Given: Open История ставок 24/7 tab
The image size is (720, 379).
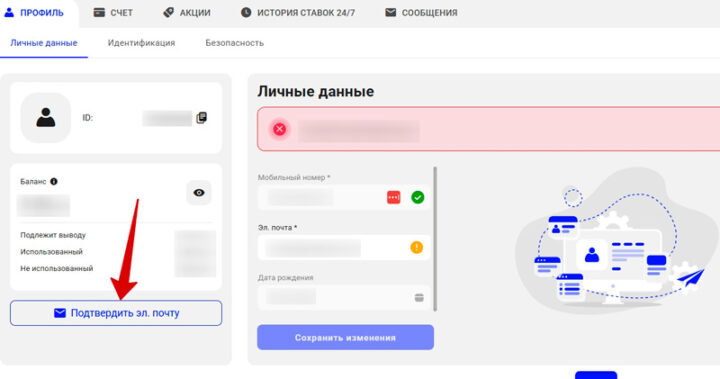Looking at the screenshot, I should (298, 13).
